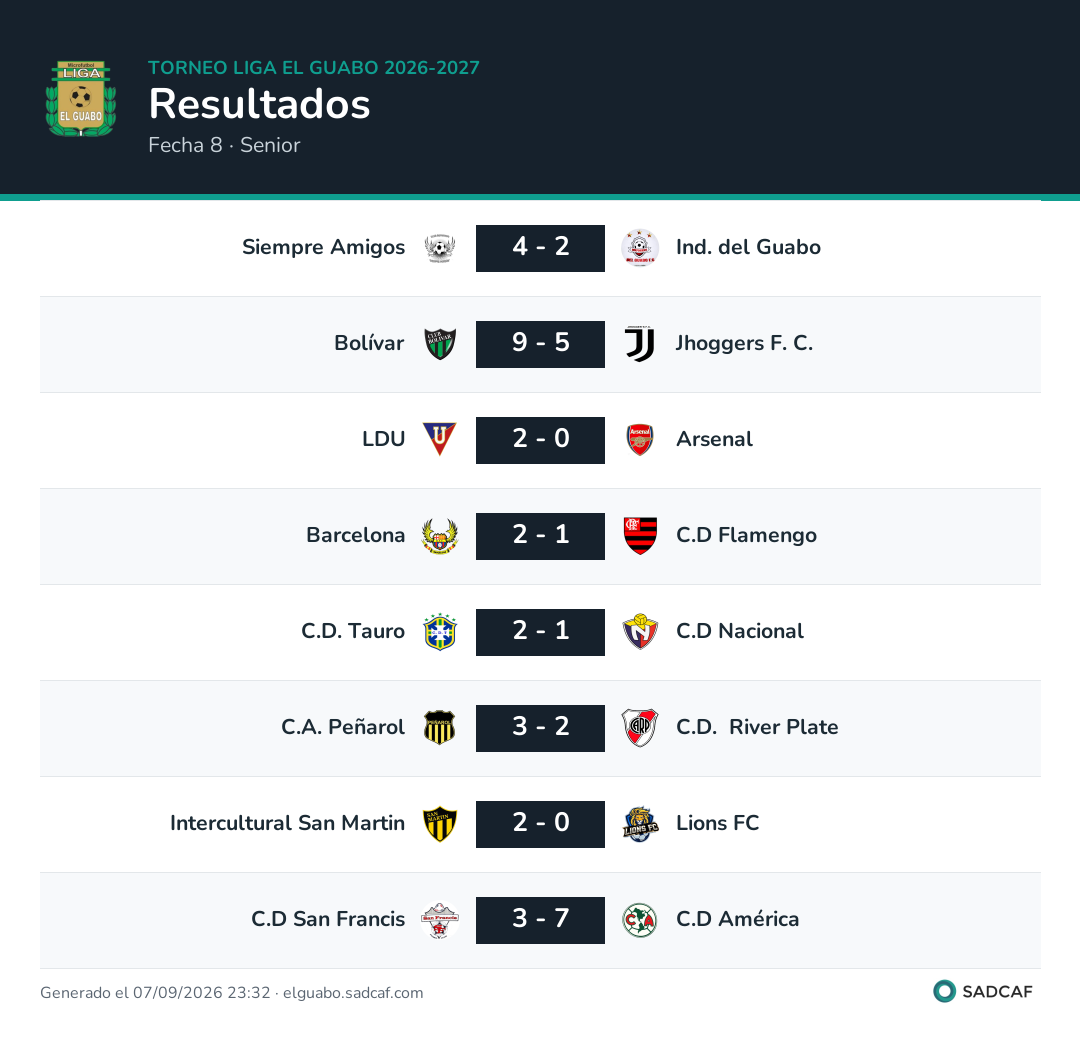Open the SADCAF logo in the footer
Image resolution: width=1080 pixels, height=1044 pixels.
pyautogui.click(x=983, y=992)
